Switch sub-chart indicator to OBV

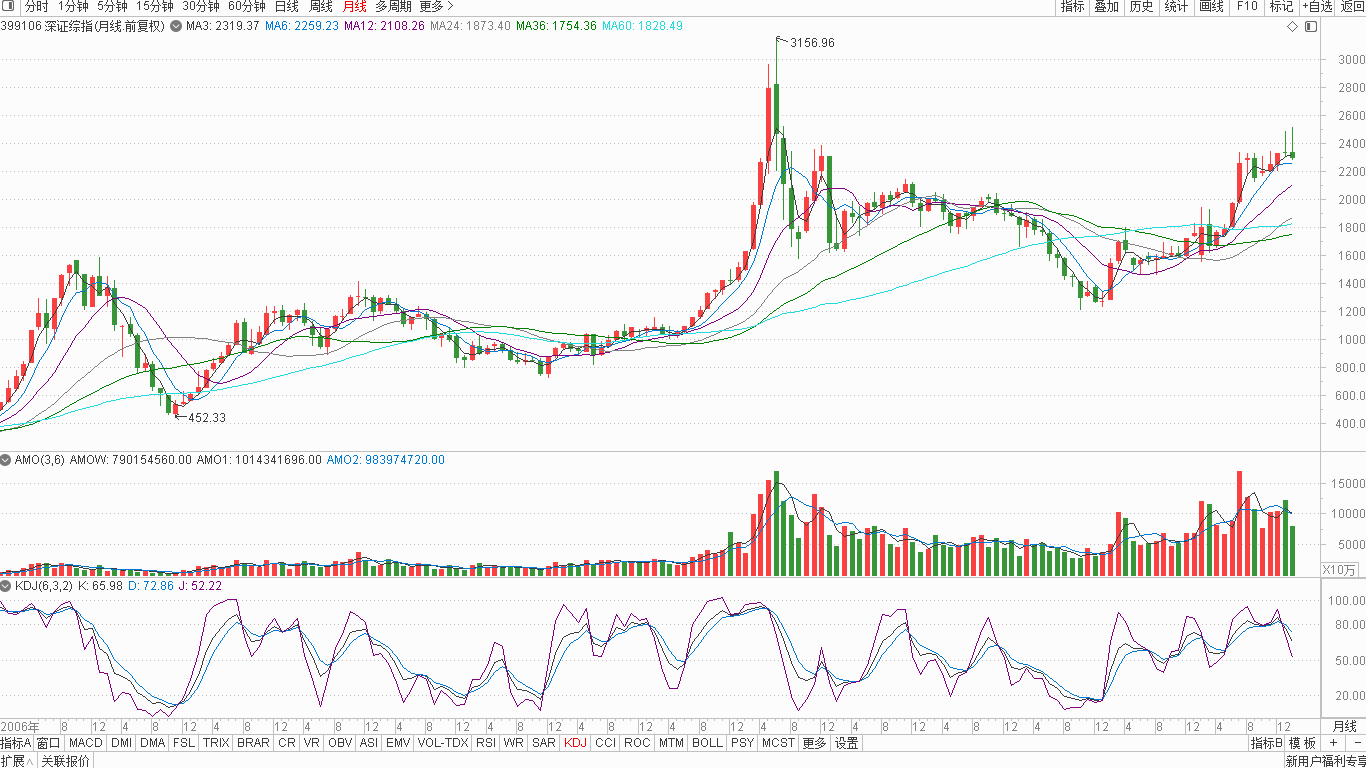click(x=341, y=743)
